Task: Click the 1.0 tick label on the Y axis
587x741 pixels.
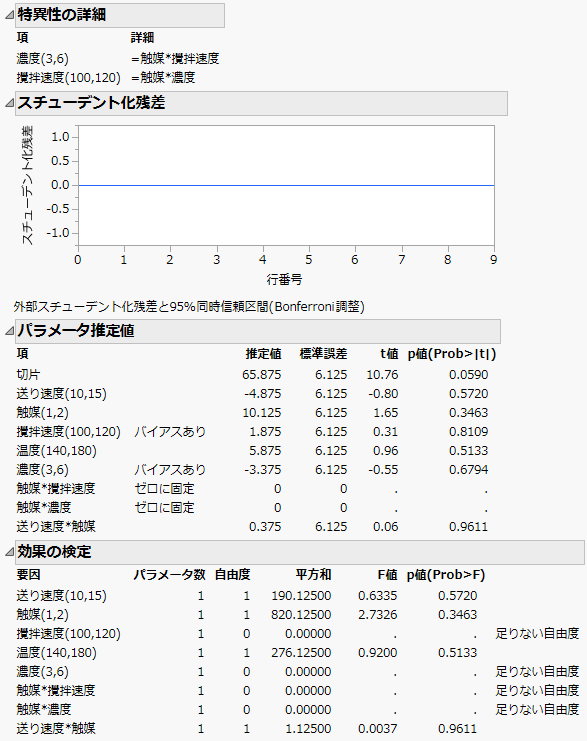Action: (x=60, y=137)
